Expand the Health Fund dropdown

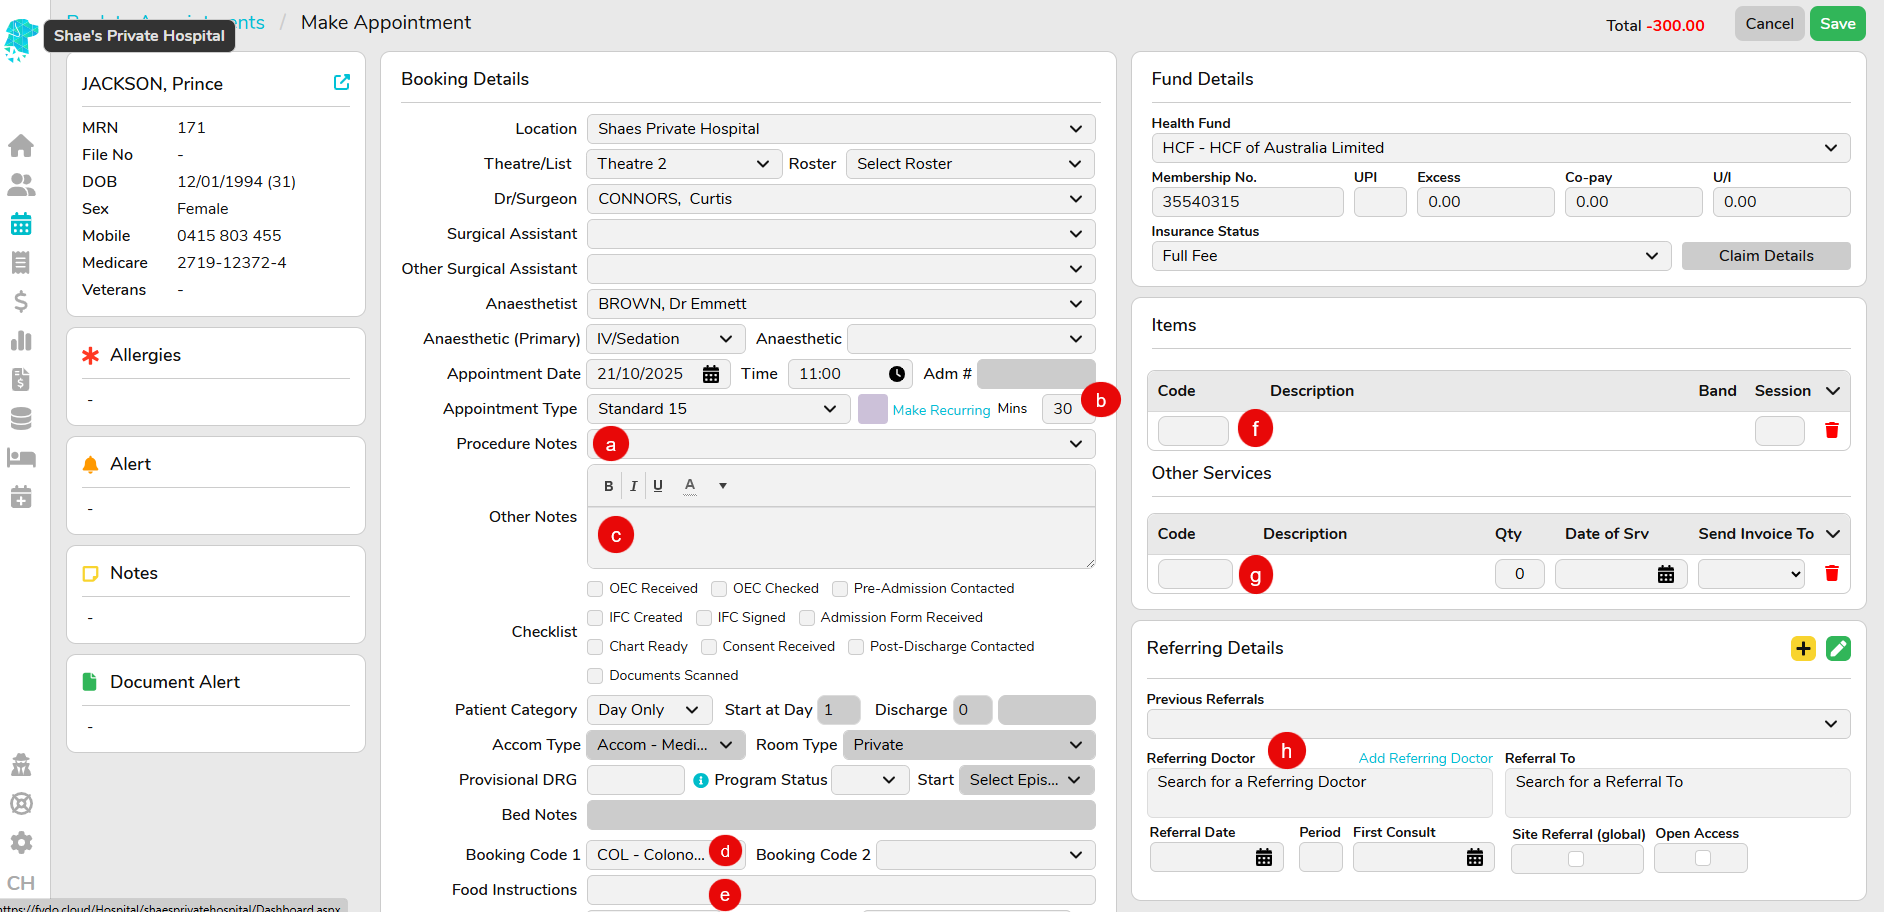tap(1499, 148)
